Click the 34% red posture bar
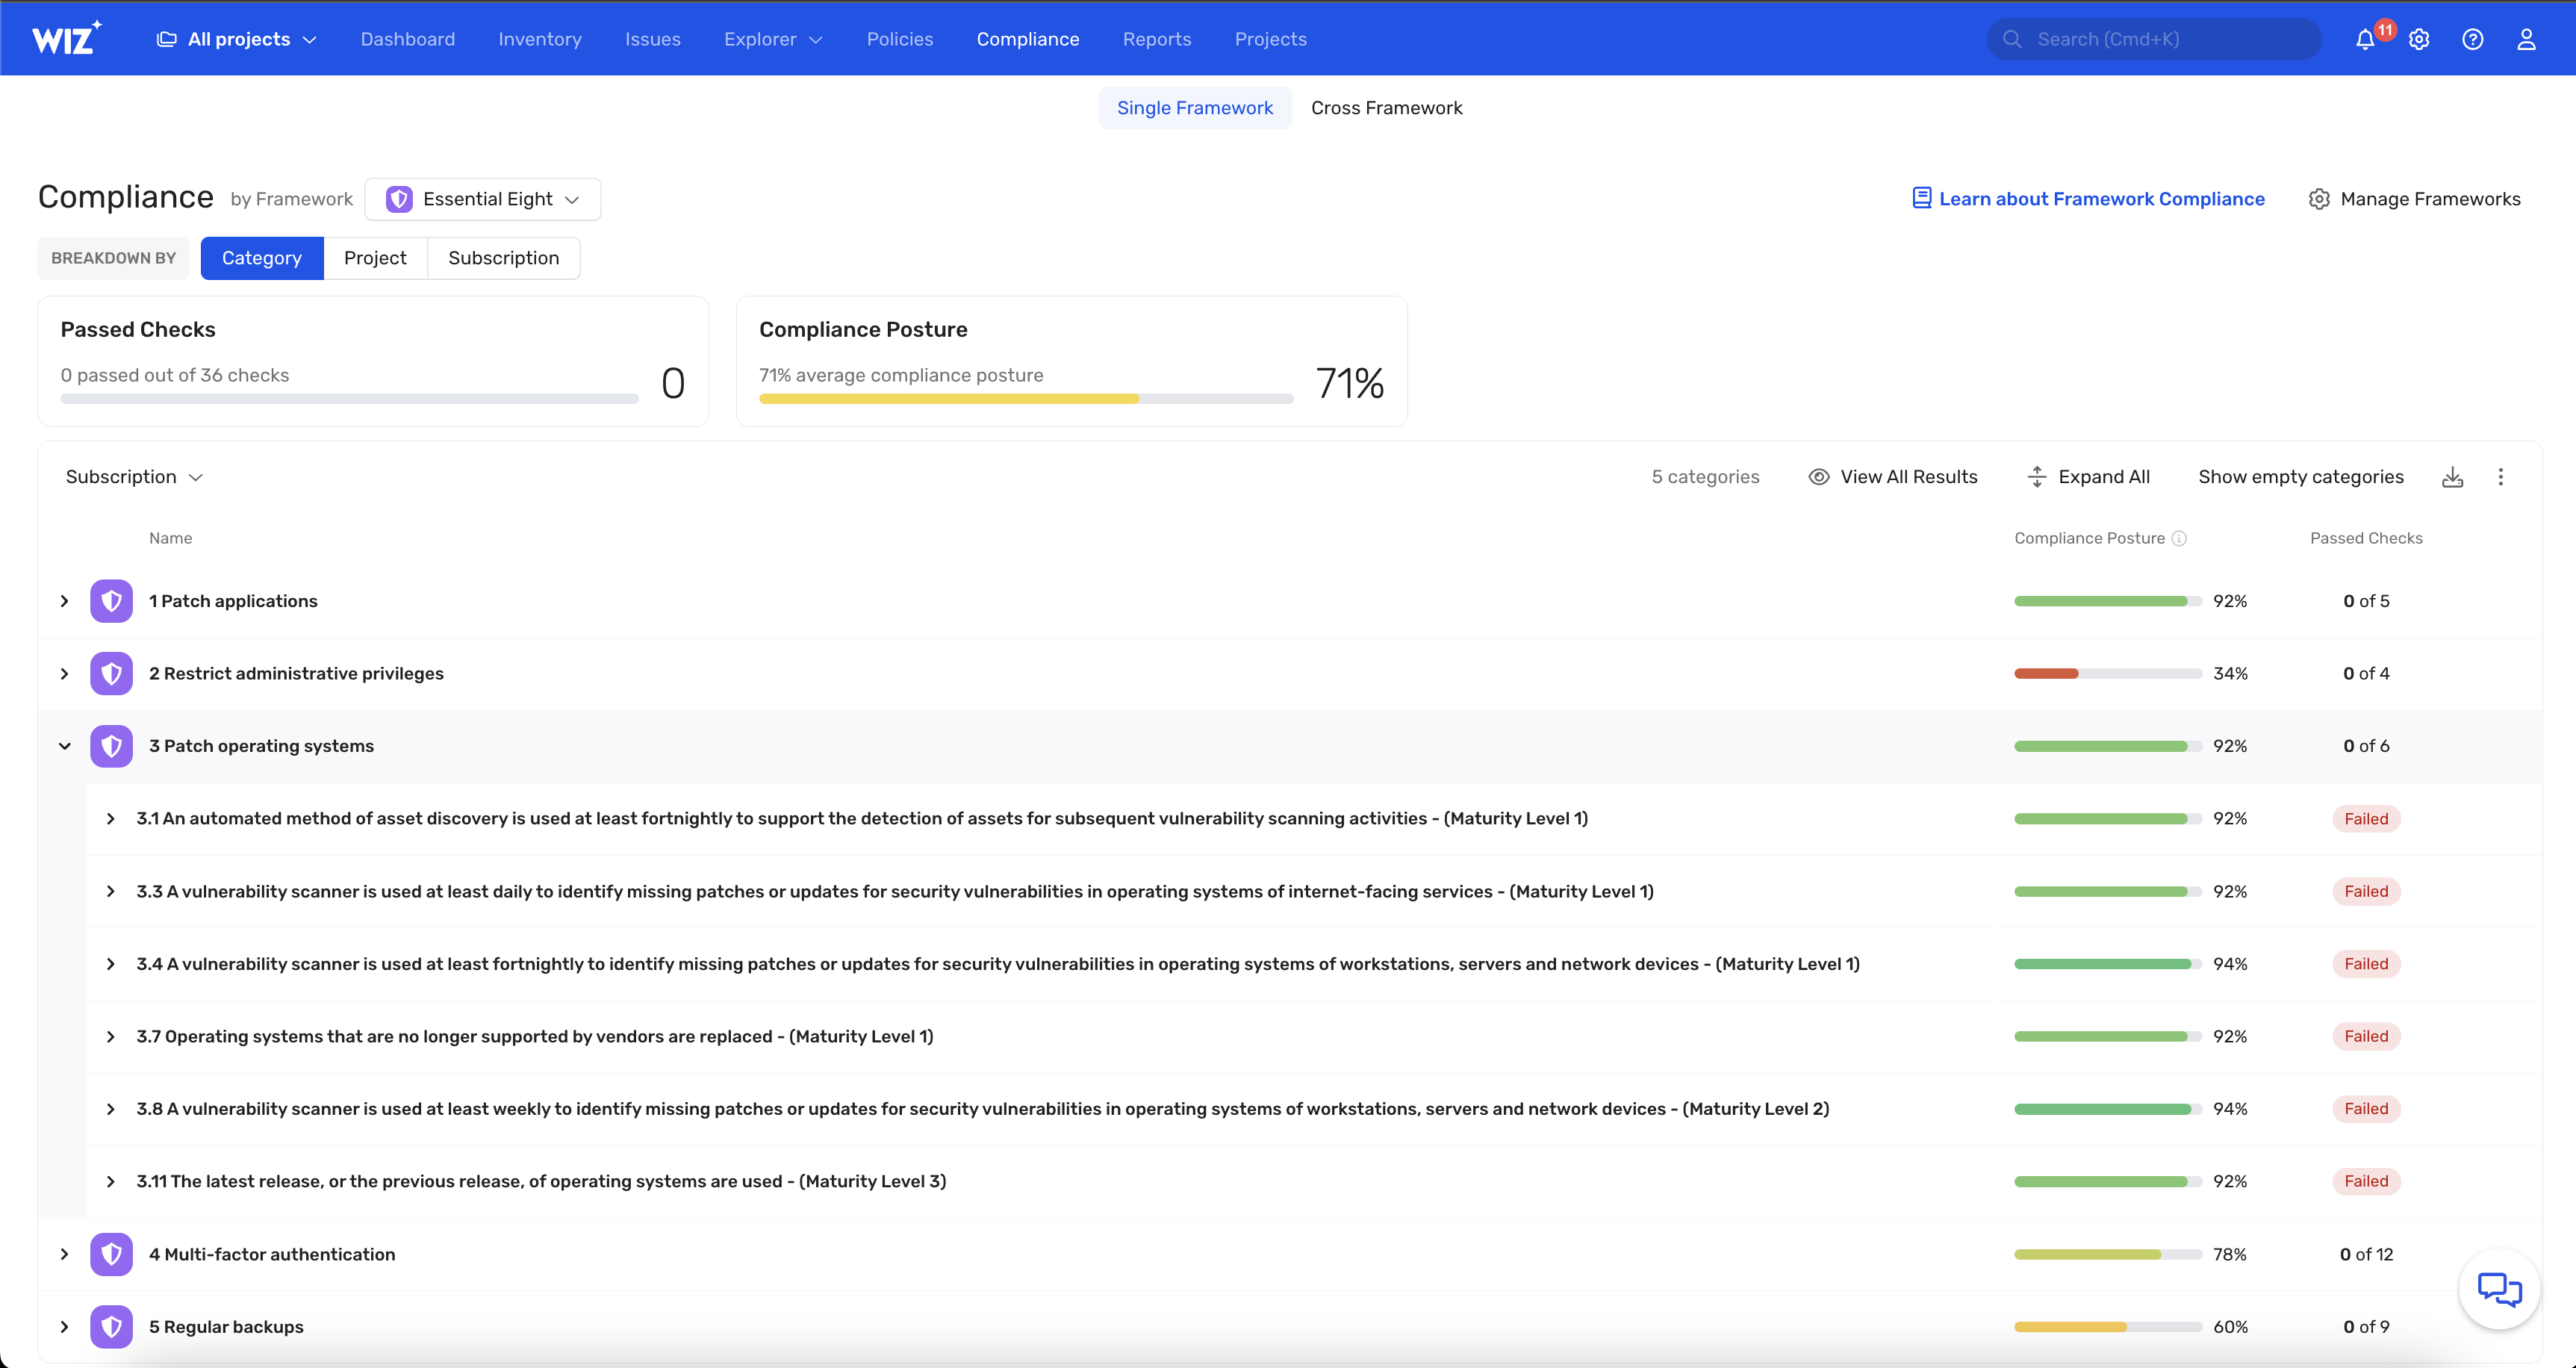This screenshot has height=1368, width=2576. point(2107,674)
